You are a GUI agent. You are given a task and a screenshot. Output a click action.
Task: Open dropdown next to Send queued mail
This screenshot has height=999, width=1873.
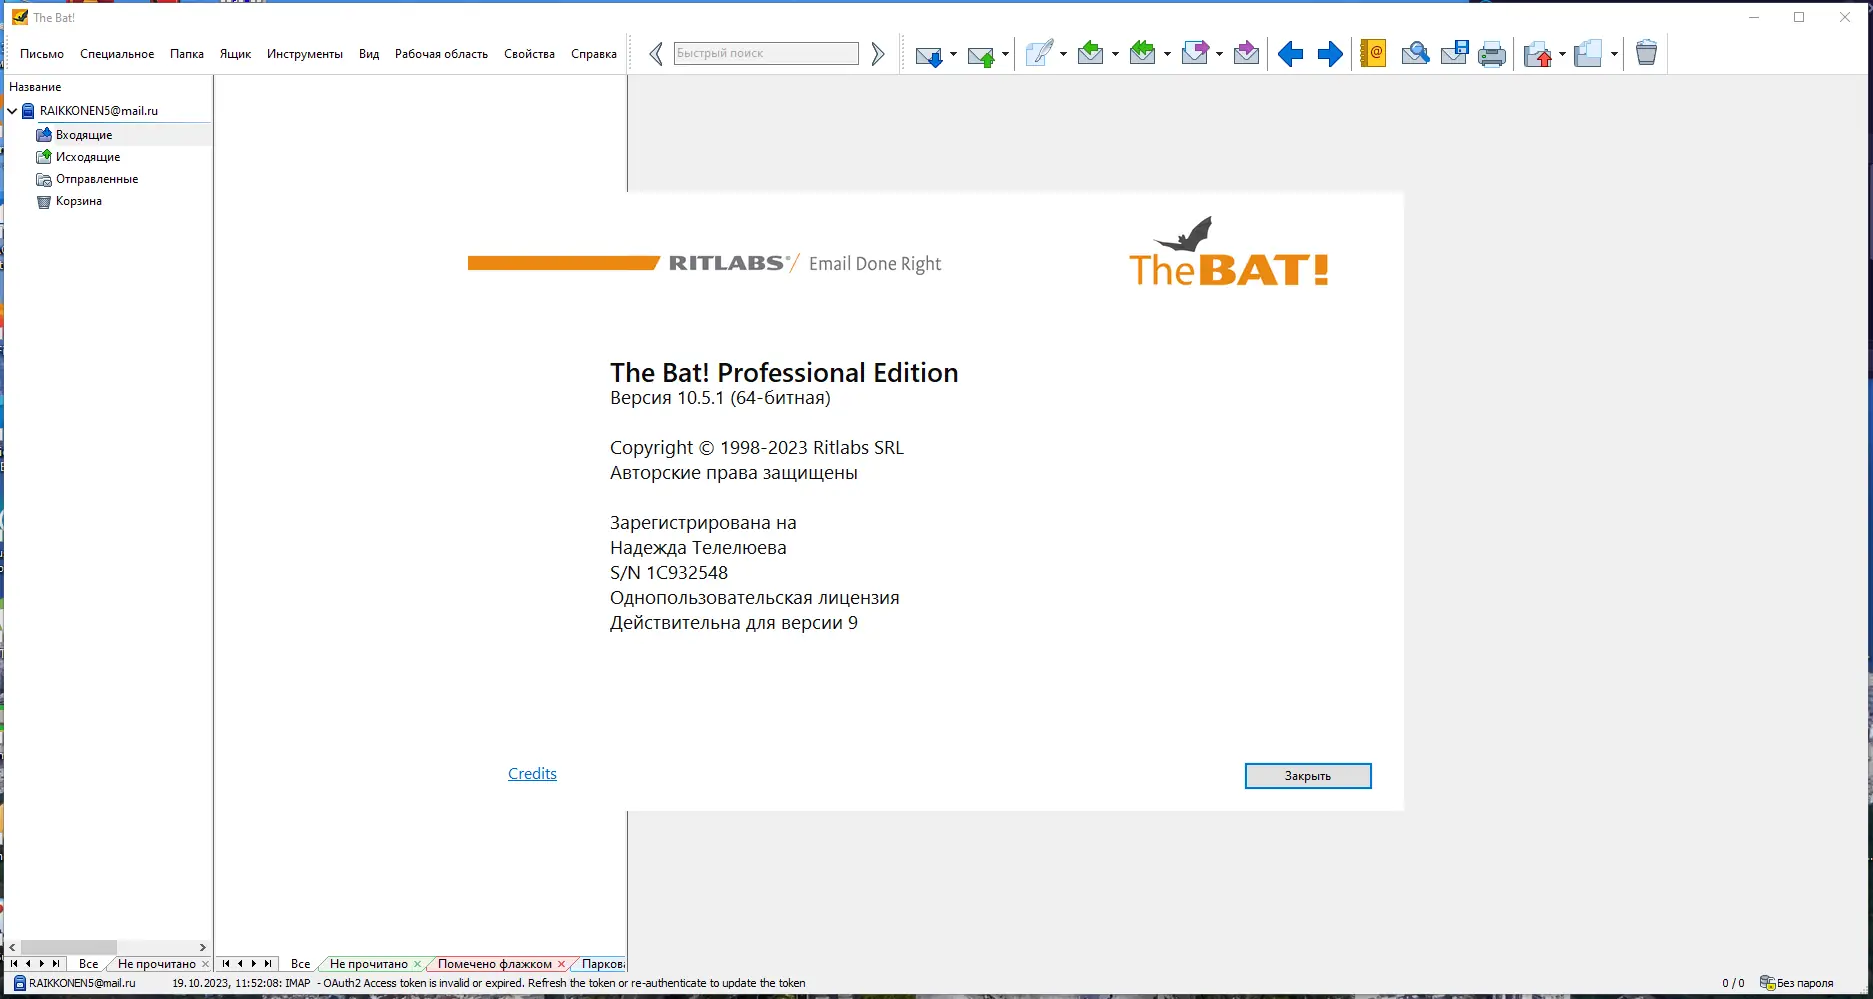point(1005,54)
